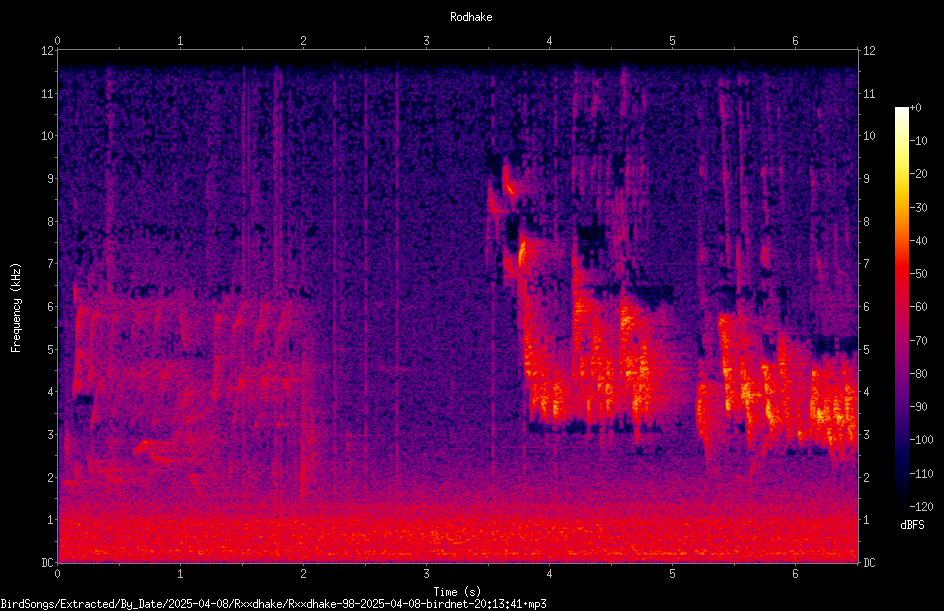Click the 9 kHz tick on left axis
Viewport: 944px width, 611px height.
tap(48, 178)
